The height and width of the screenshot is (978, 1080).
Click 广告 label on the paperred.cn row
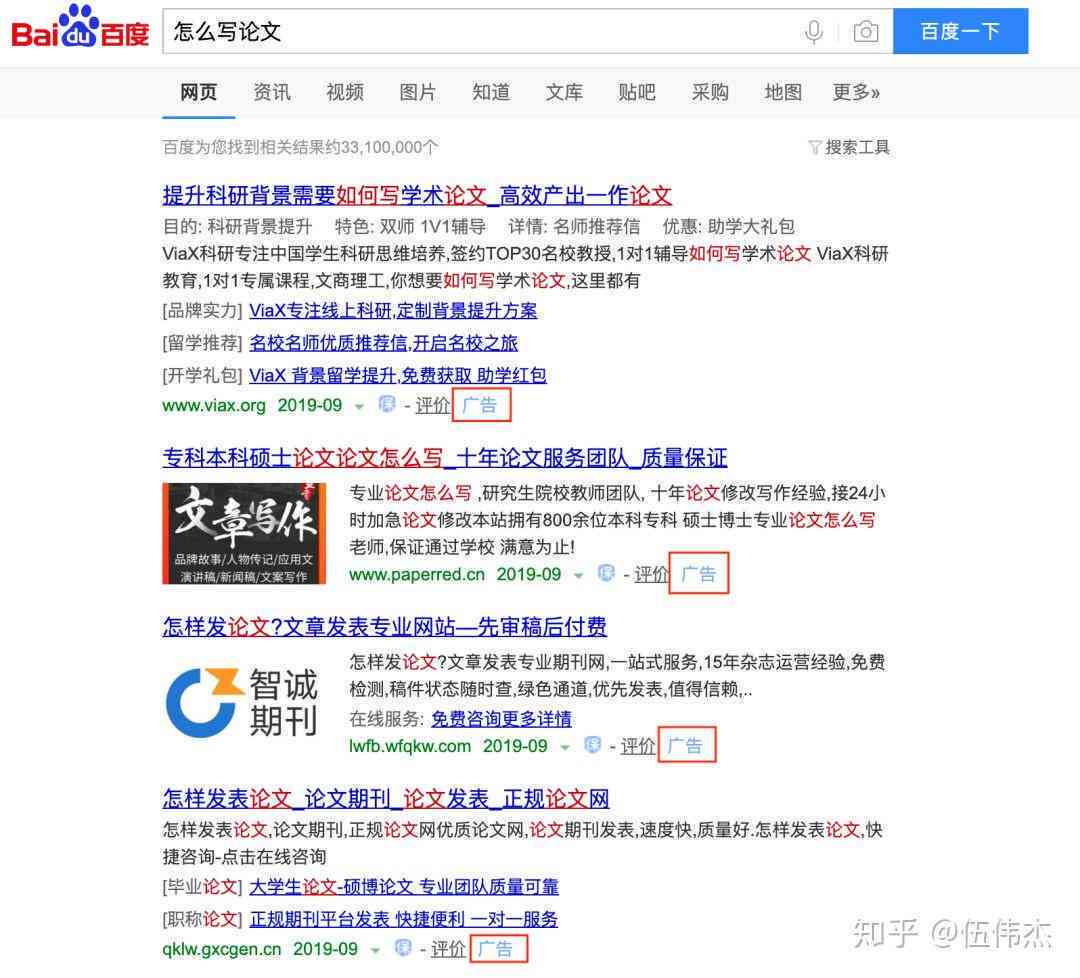[x=699, y=574]
